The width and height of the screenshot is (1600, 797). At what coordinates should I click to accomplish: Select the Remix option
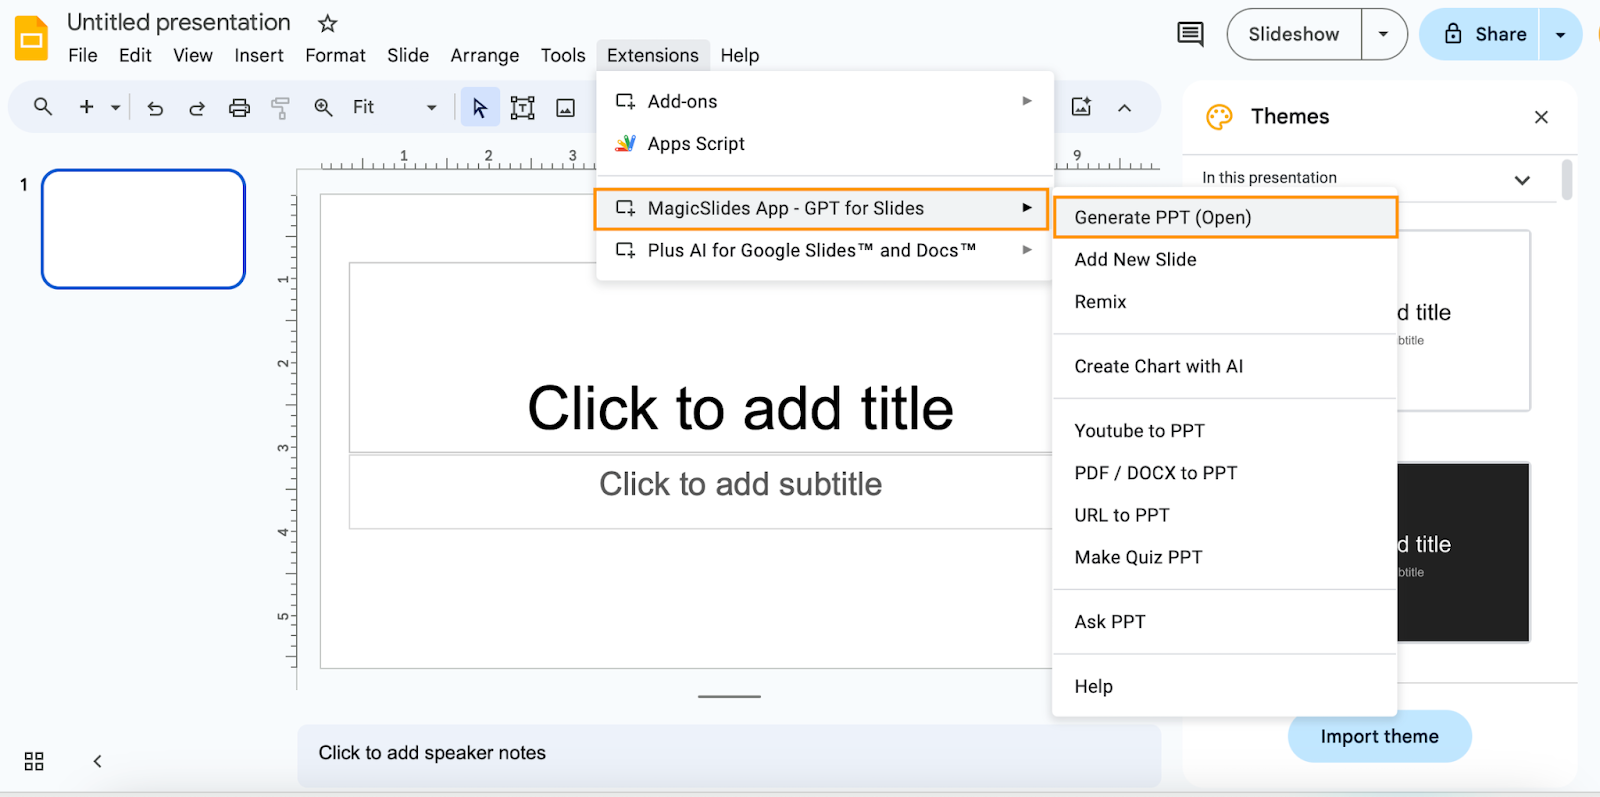click(1225, 302)
